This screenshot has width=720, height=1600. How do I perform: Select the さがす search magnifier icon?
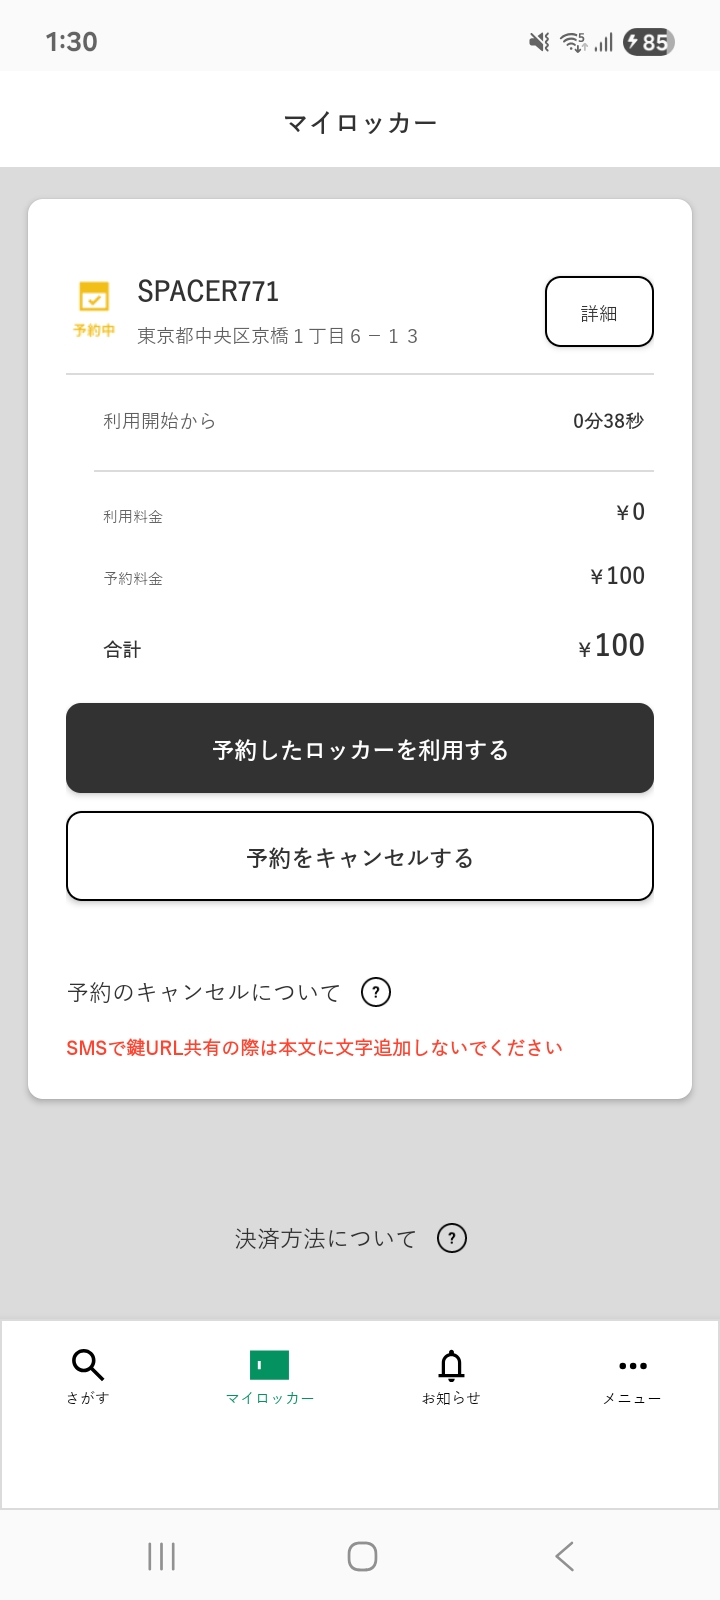[x=88, y=1364]
